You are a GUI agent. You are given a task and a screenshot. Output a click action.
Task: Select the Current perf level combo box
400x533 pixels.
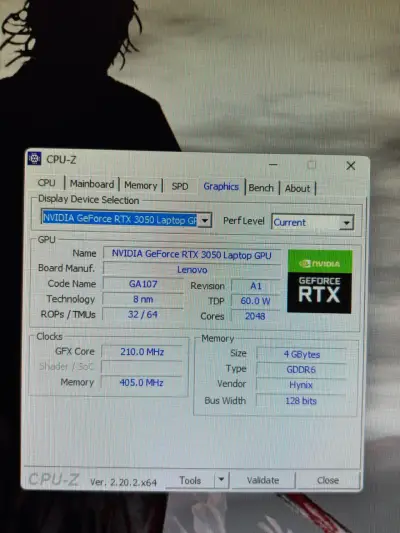tap(313, 223)
